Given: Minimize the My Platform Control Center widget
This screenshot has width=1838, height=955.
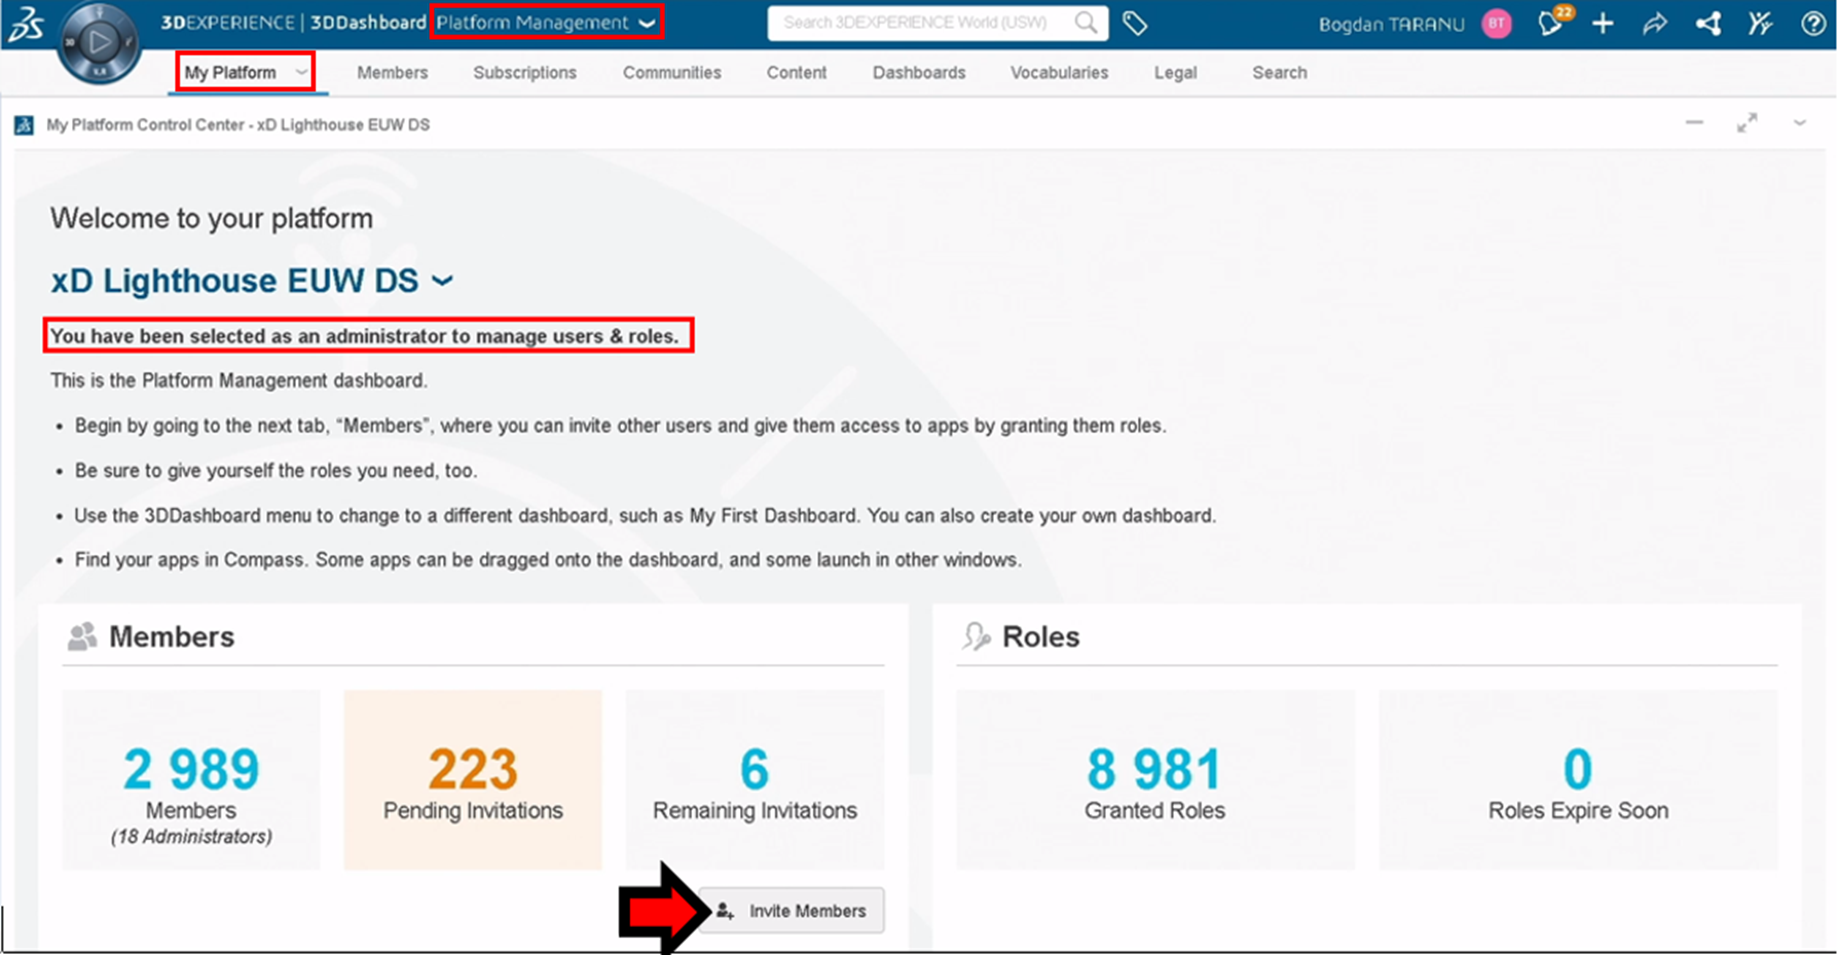Looking at the screenshot, I should (1694, 123).
